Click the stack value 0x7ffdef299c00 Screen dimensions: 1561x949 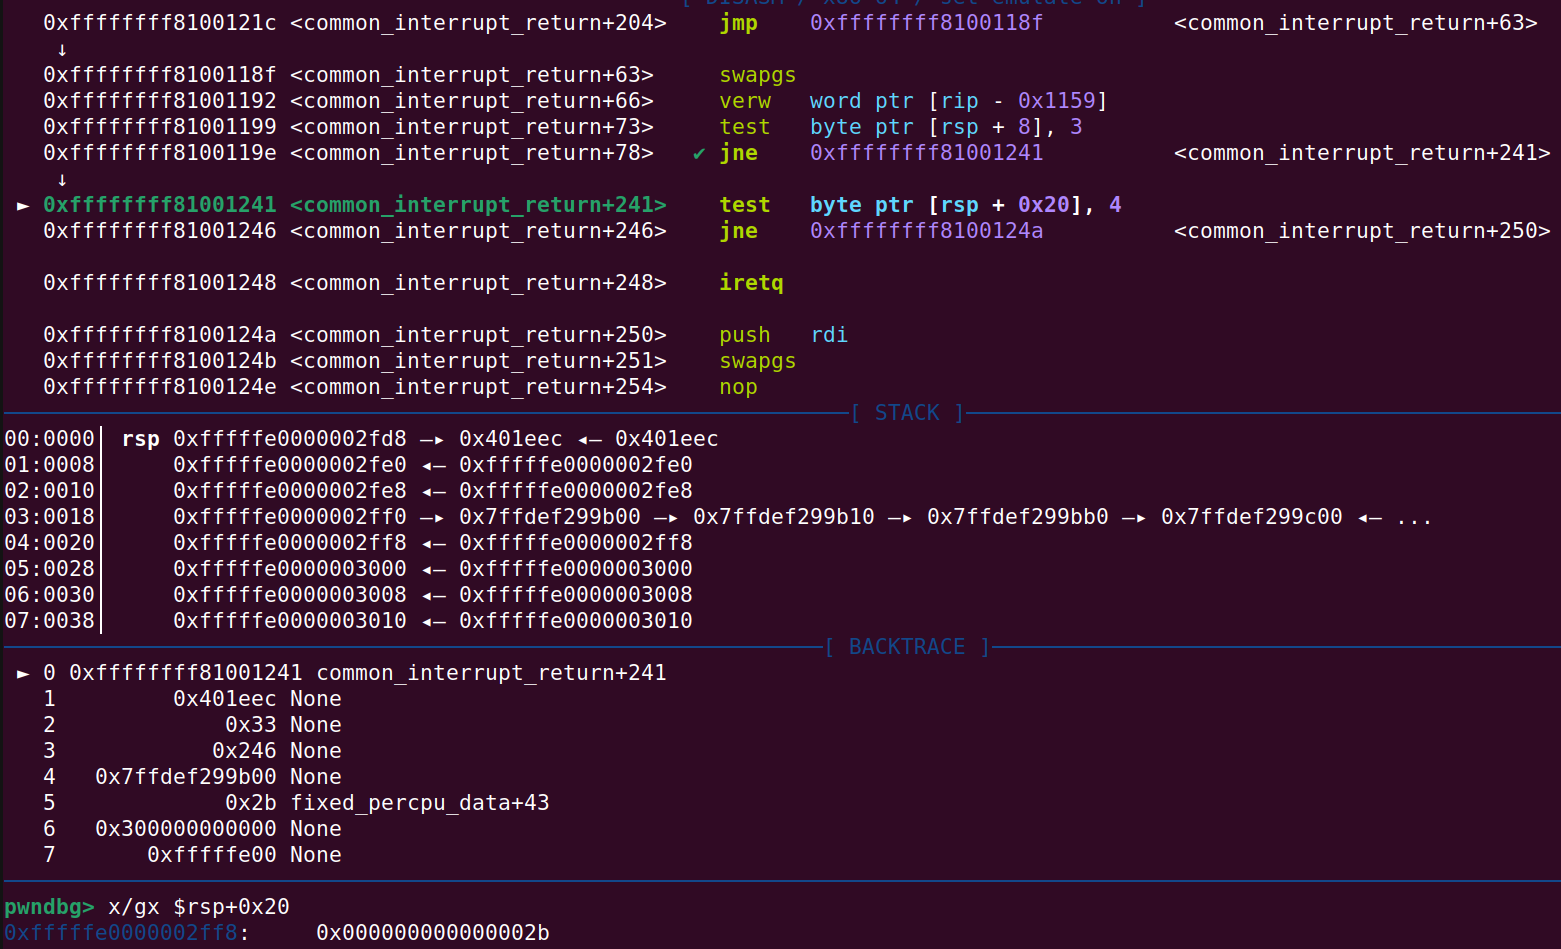coord(1251,517)
